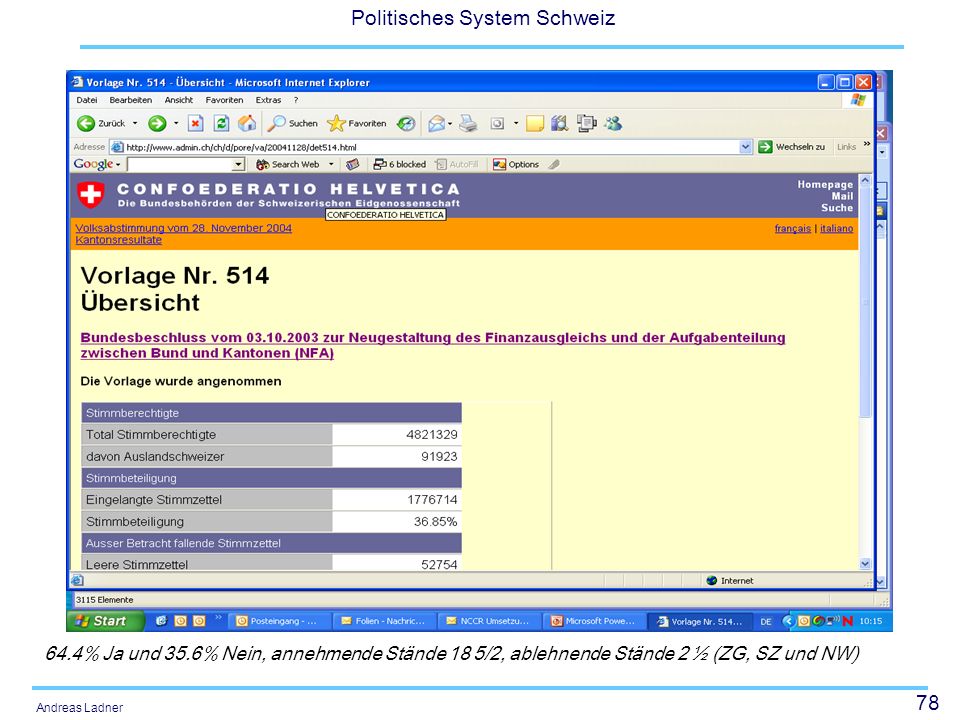Print the page with printer icon

click(x=468, y=124)
